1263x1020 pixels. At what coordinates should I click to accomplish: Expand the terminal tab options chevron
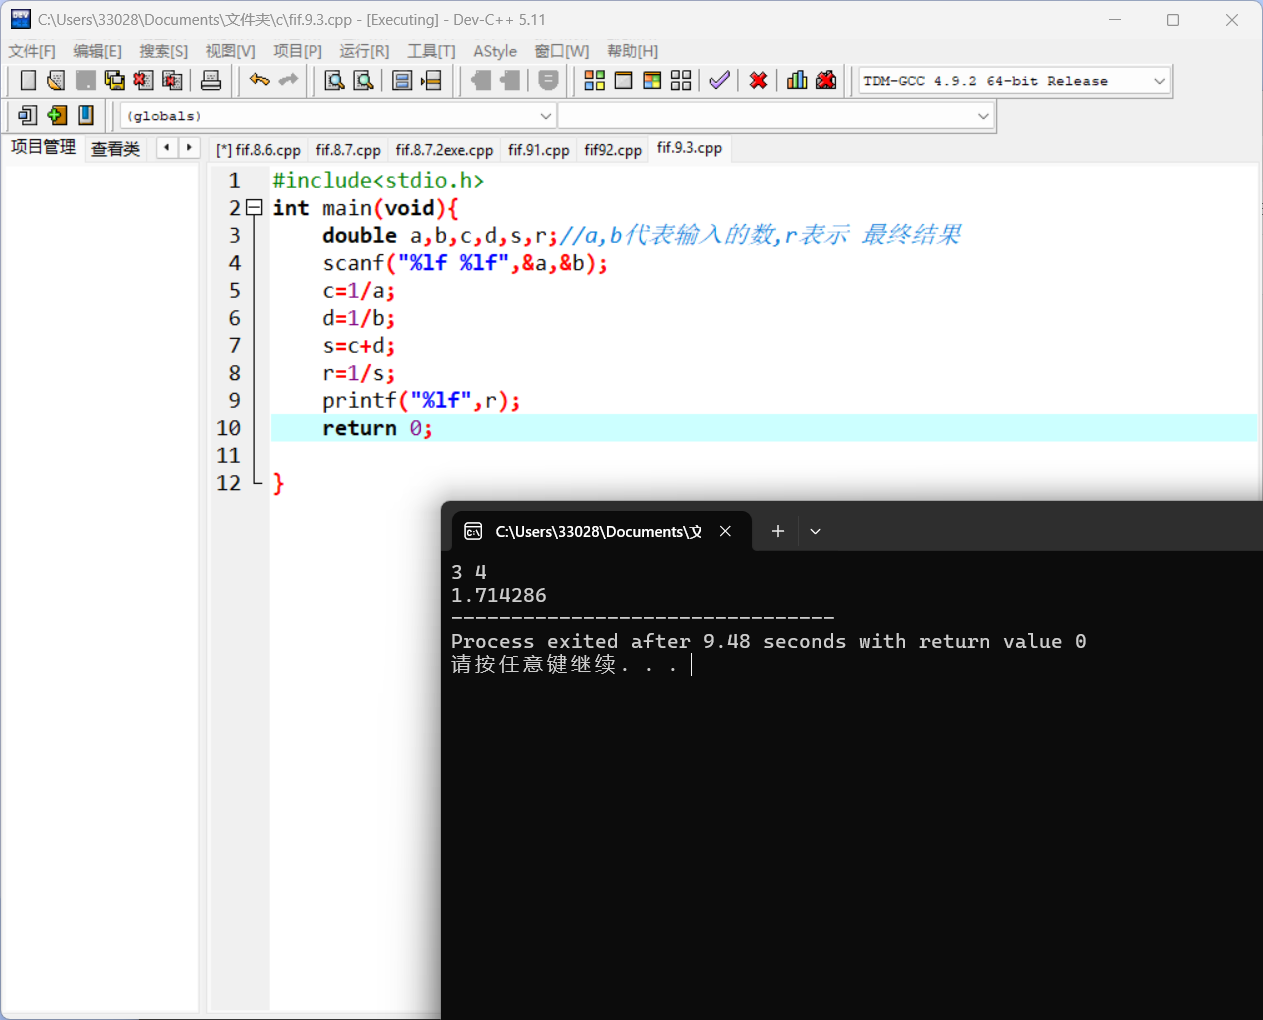(815, 531)
